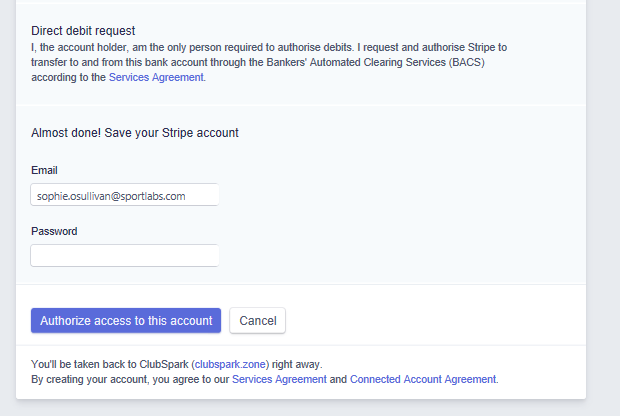Click 'You'll be taken back to ClubSpark' text
The height and width of the screenshot is (416, 620).
[x=110, y=364]
